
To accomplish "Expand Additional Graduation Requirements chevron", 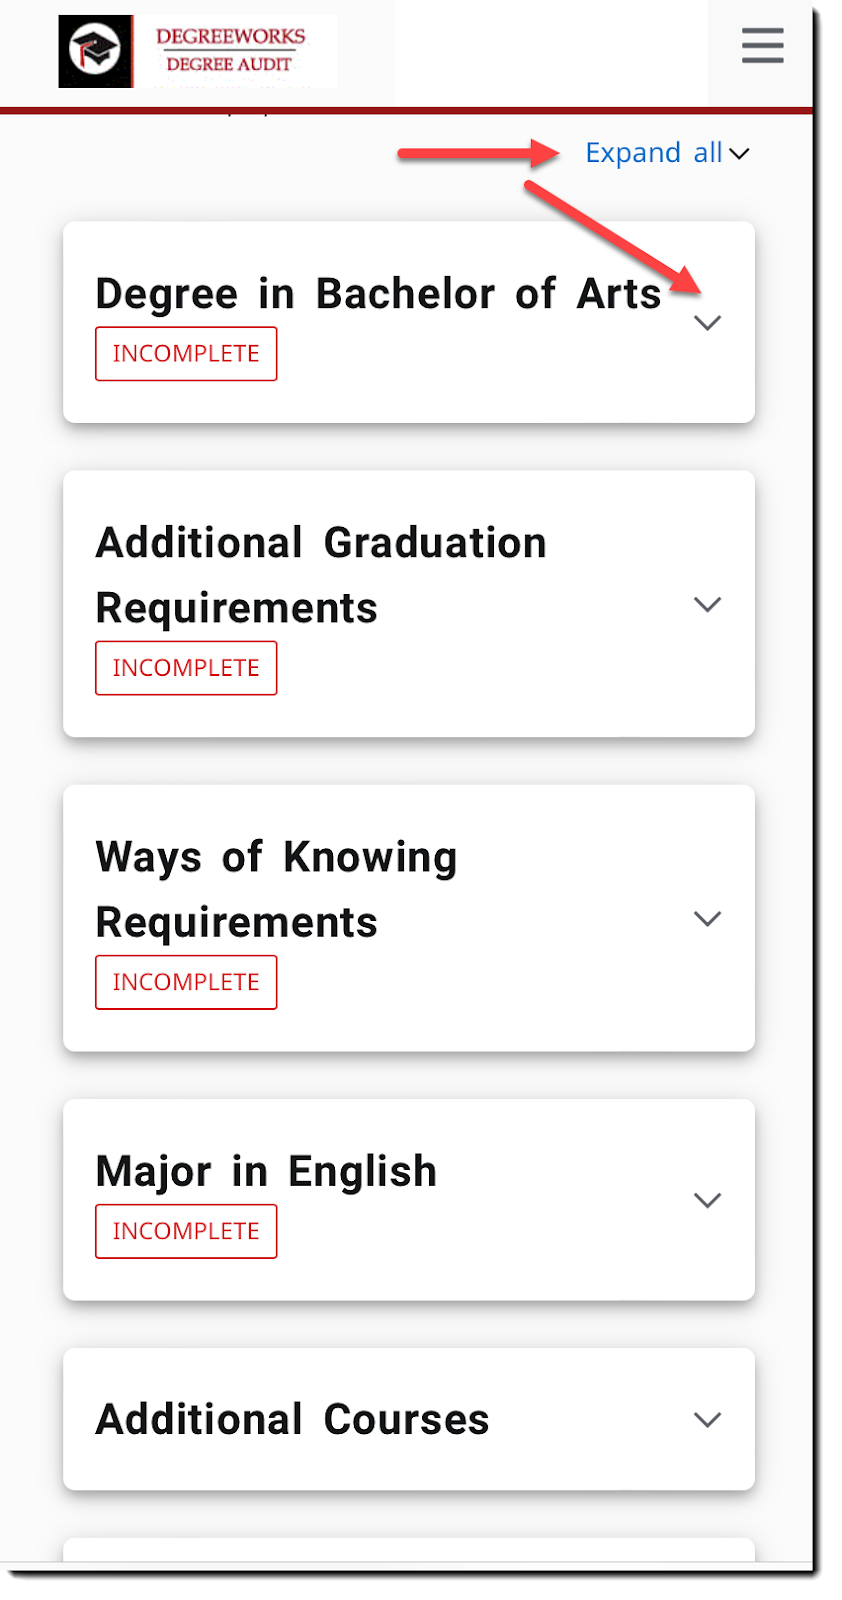I will tap(707, 604).
